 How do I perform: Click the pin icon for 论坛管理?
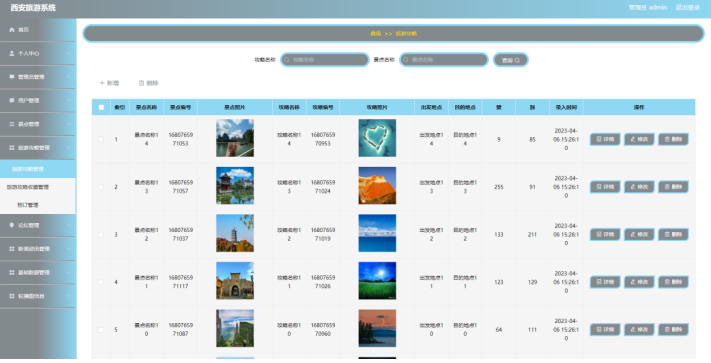(x=12, y=225)
